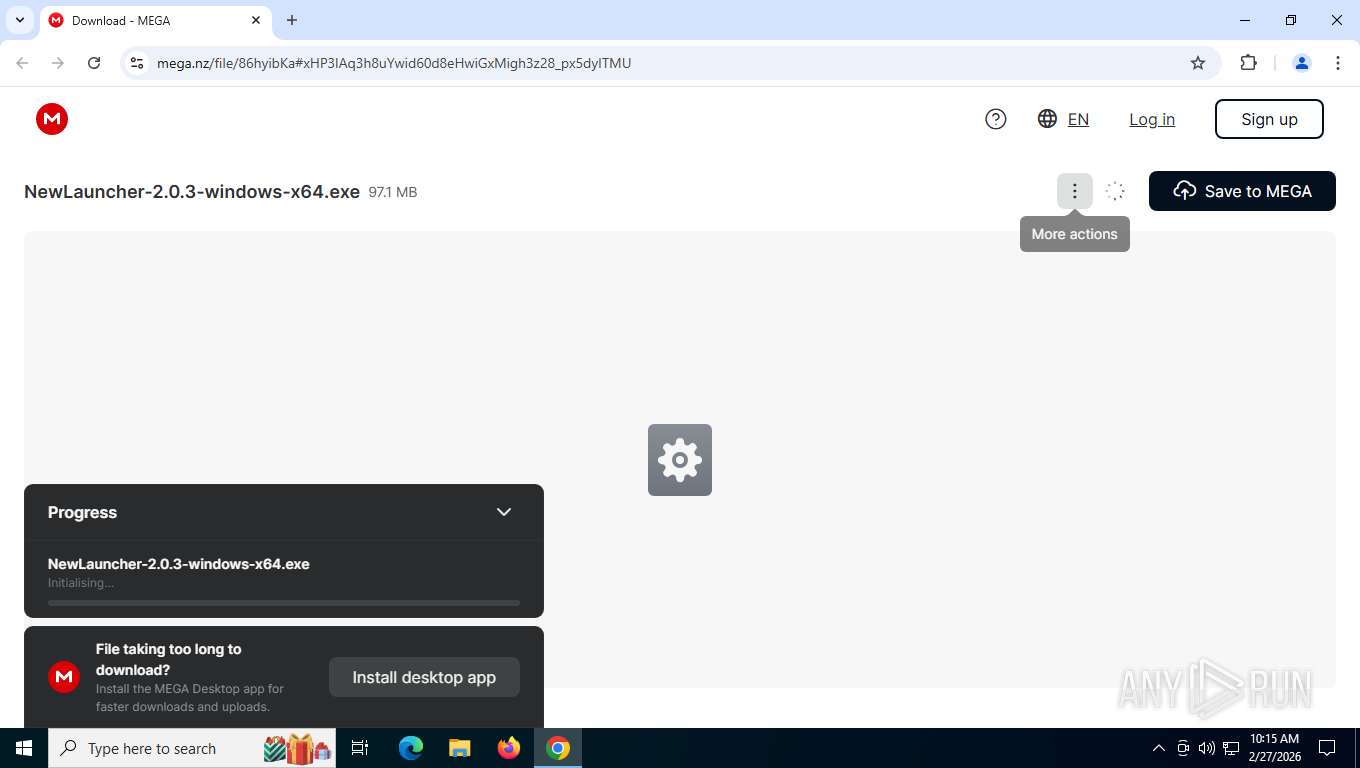View site information icon in address bar
Screen dimensions: 1360x768
(137, 63)
